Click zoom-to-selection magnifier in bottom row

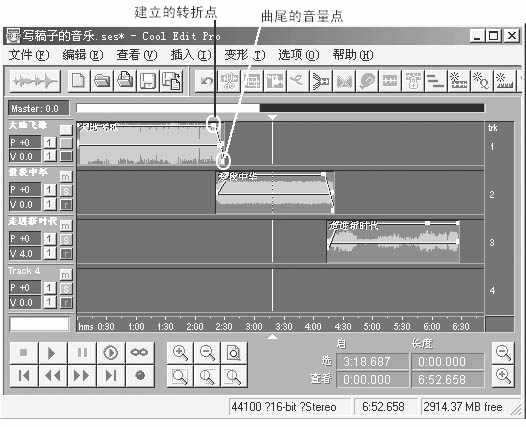(x=180, y=376)
